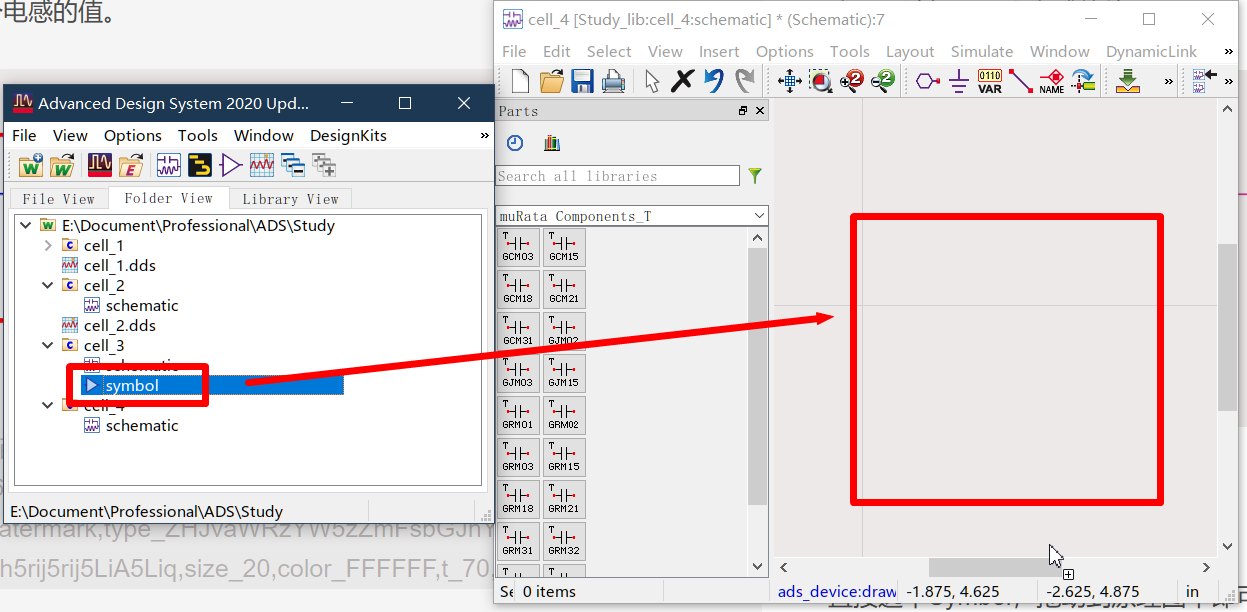The image size is (1247, 612).
Task: Open Layout menu in schematic window
Action: [910, 51]
